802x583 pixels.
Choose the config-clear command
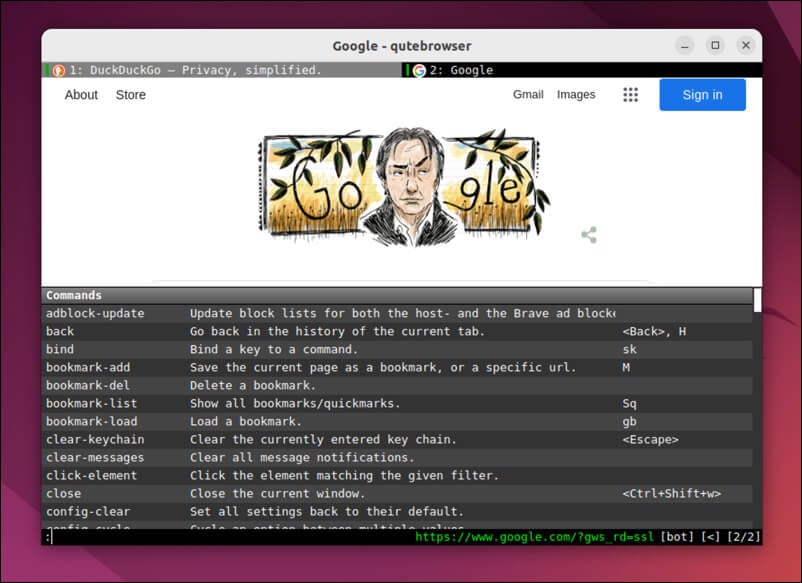click(x=88, y=512)
